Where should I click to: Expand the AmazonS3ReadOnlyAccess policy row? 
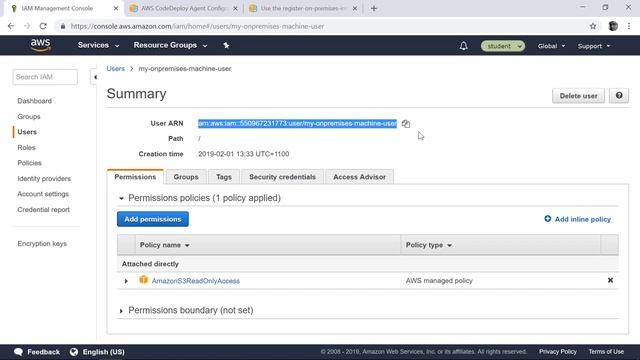coord(126,281)
